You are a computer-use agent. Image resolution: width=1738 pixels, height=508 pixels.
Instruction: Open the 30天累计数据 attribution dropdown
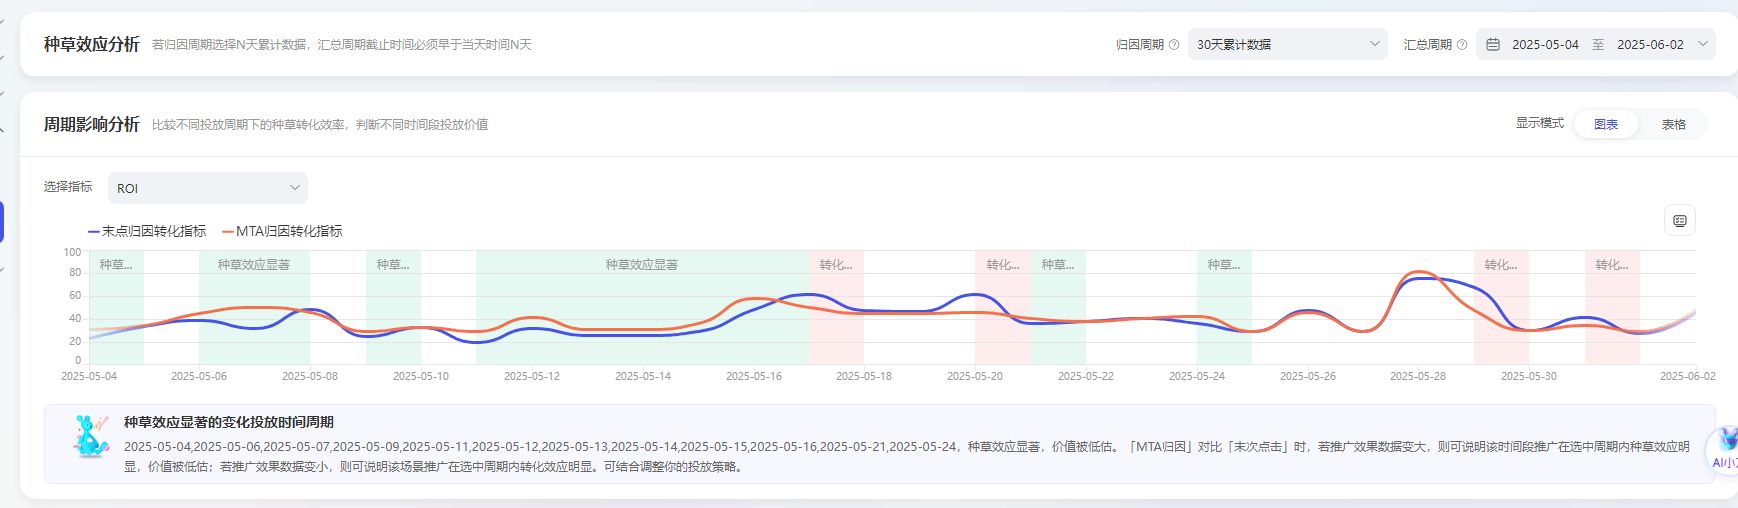click(x=1287, y=45)
